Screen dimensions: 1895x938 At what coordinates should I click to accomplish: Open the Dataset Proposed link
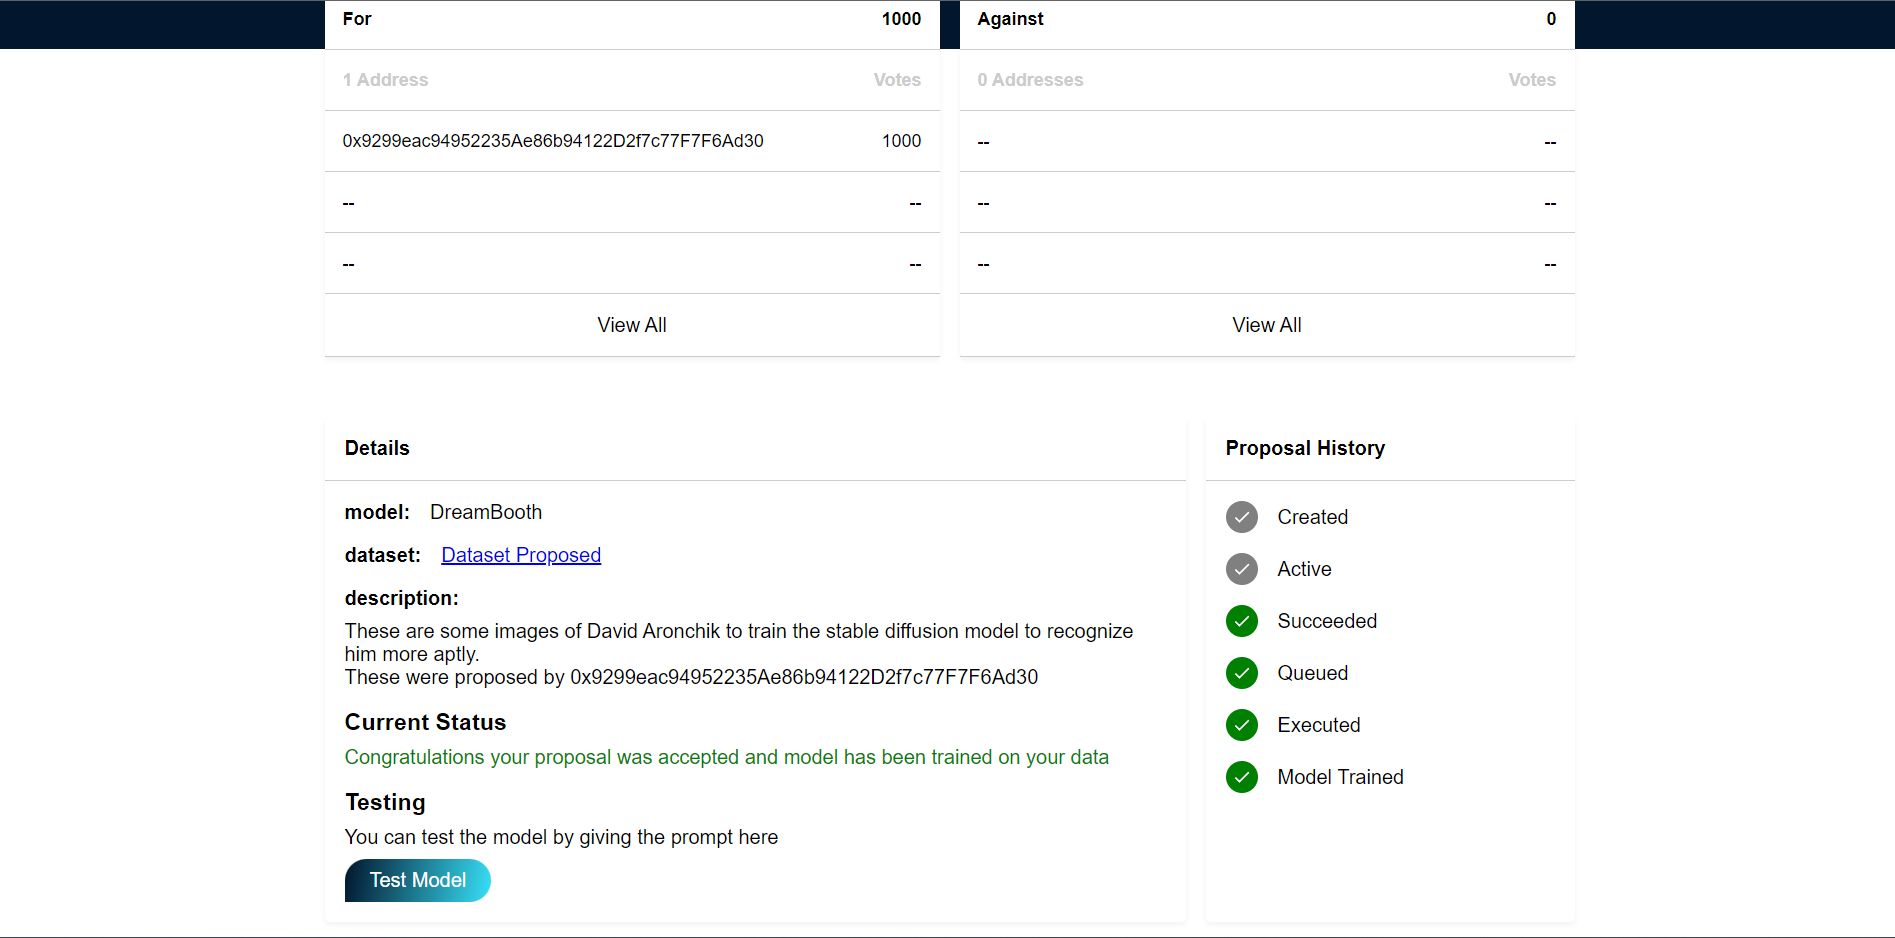point(521,555)
